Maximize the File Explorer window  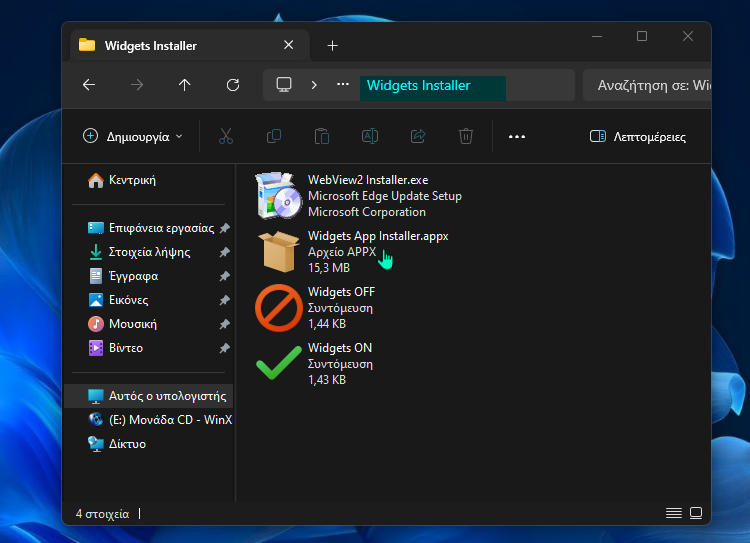point(642,36)
